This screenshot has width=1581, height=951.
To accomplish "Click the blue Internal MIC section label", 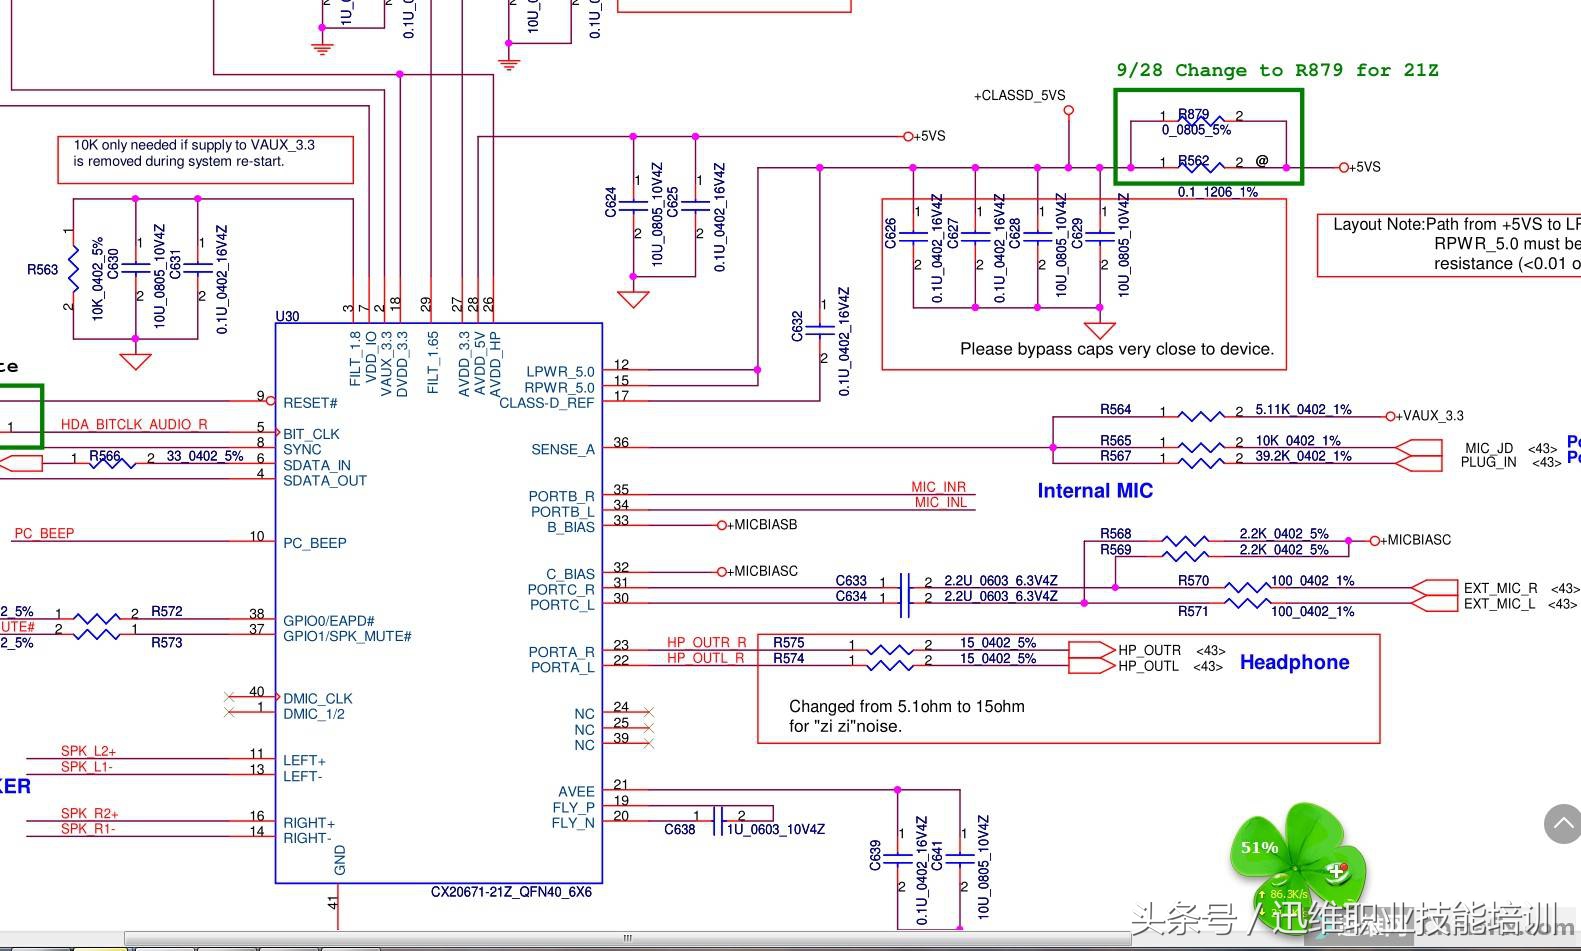I will pyautogui.click(x=1095, y=491).
